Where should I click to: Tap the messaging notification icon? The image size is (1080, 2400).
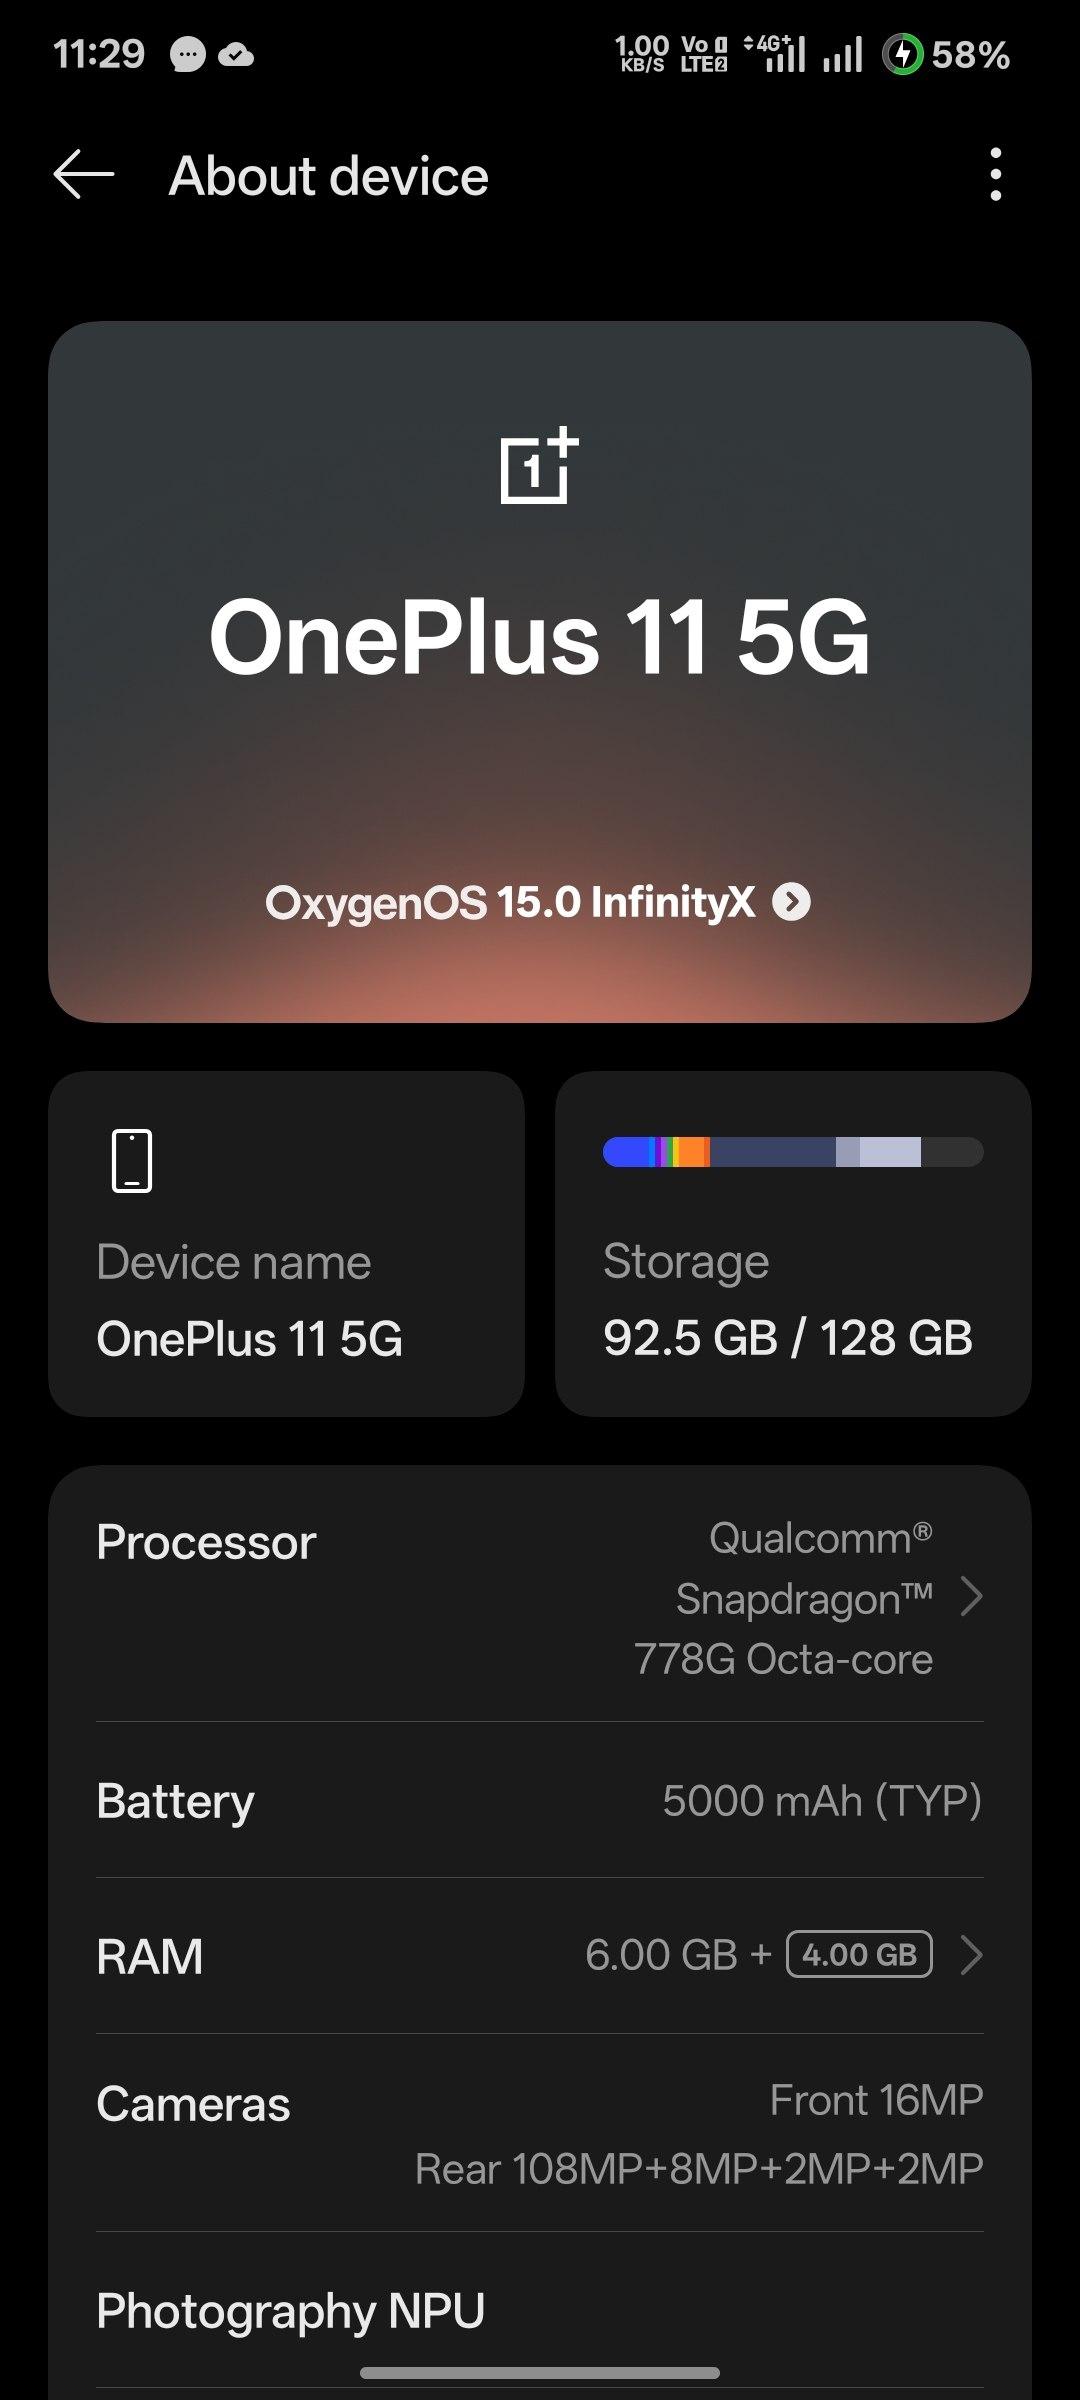point(187,55)
